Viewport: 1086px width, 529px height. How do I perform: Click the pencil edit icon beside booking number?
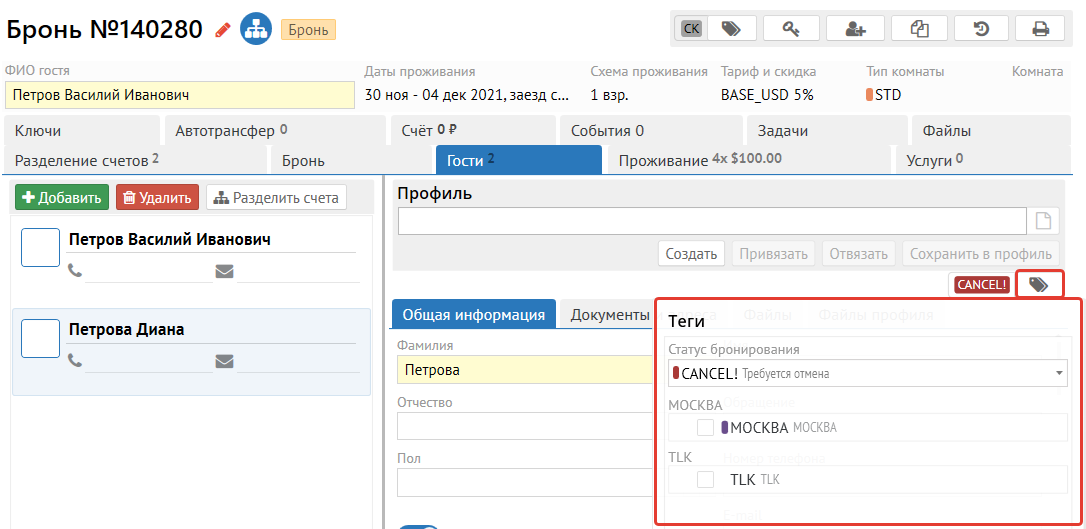point(223,30)
